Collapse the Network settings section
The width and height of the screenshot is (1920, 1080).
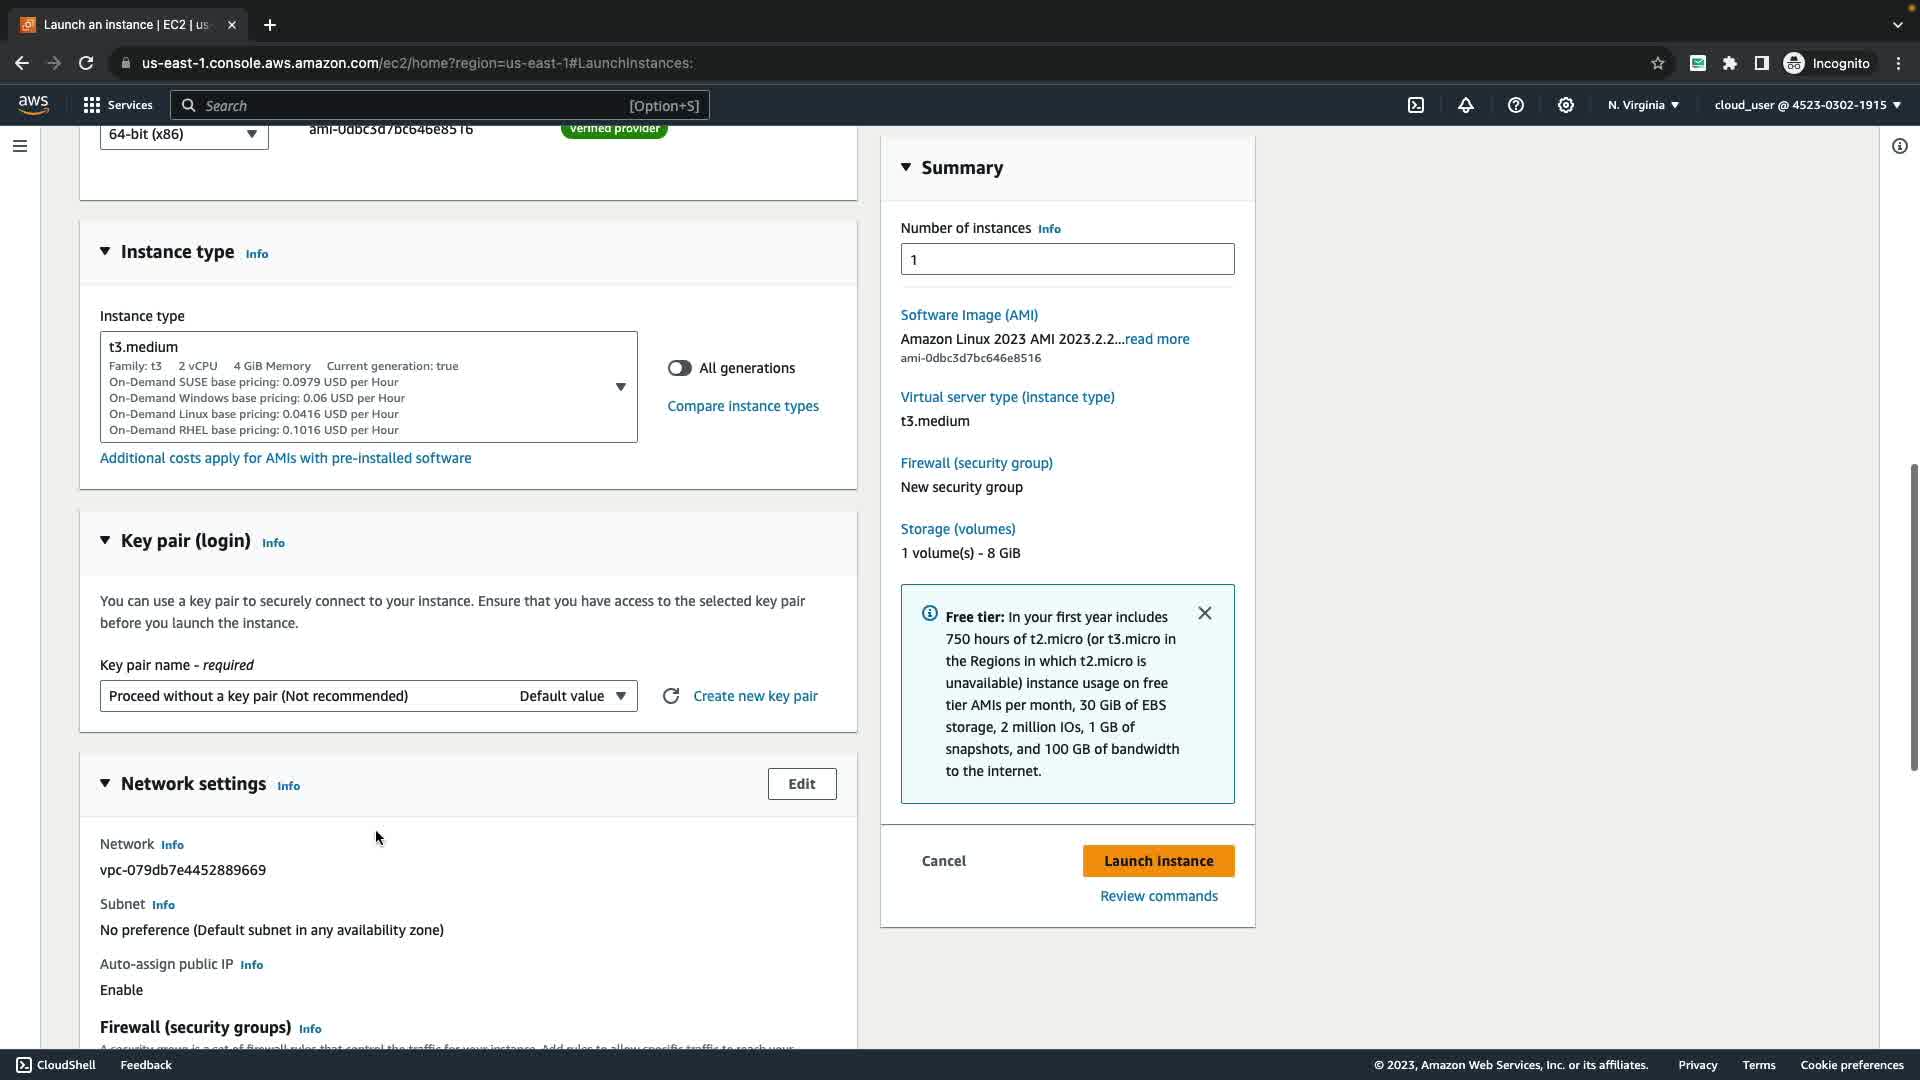coord(105,784)
